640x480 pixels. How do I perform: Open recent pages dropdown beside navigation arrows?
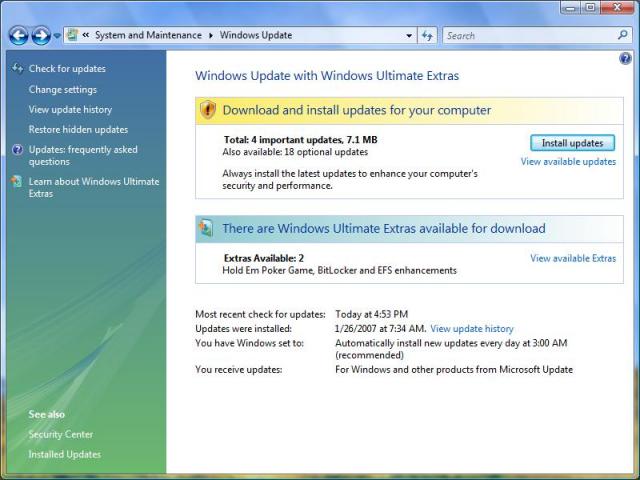[57, 36]
